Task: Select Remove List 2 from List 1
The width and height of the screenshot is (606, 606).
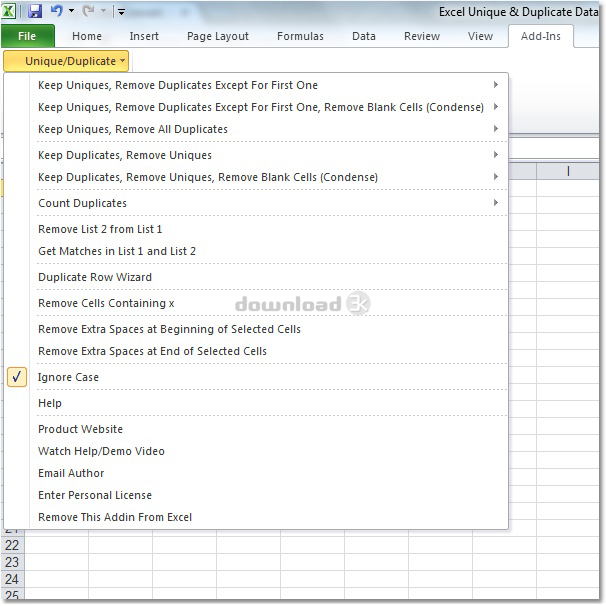Action: 100,229
